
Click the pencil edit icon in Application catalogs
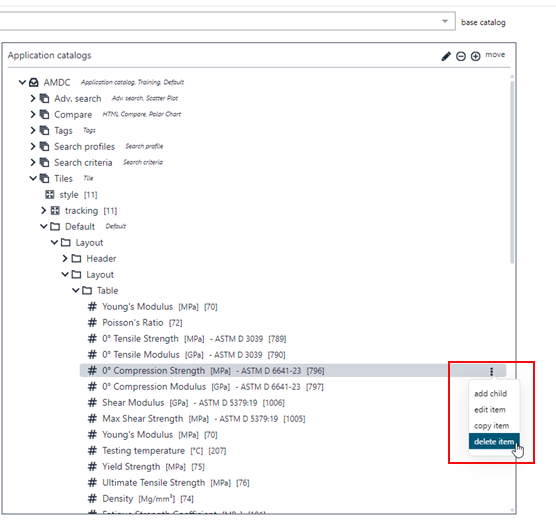[446, 56]
